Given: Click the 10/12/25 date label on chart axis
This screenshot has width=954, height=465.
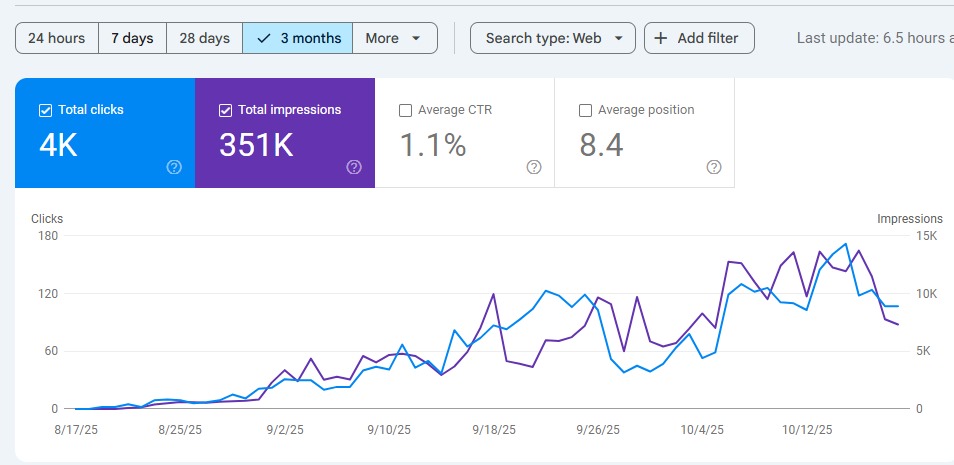Looking at the screenshot, I should point(807,429).
